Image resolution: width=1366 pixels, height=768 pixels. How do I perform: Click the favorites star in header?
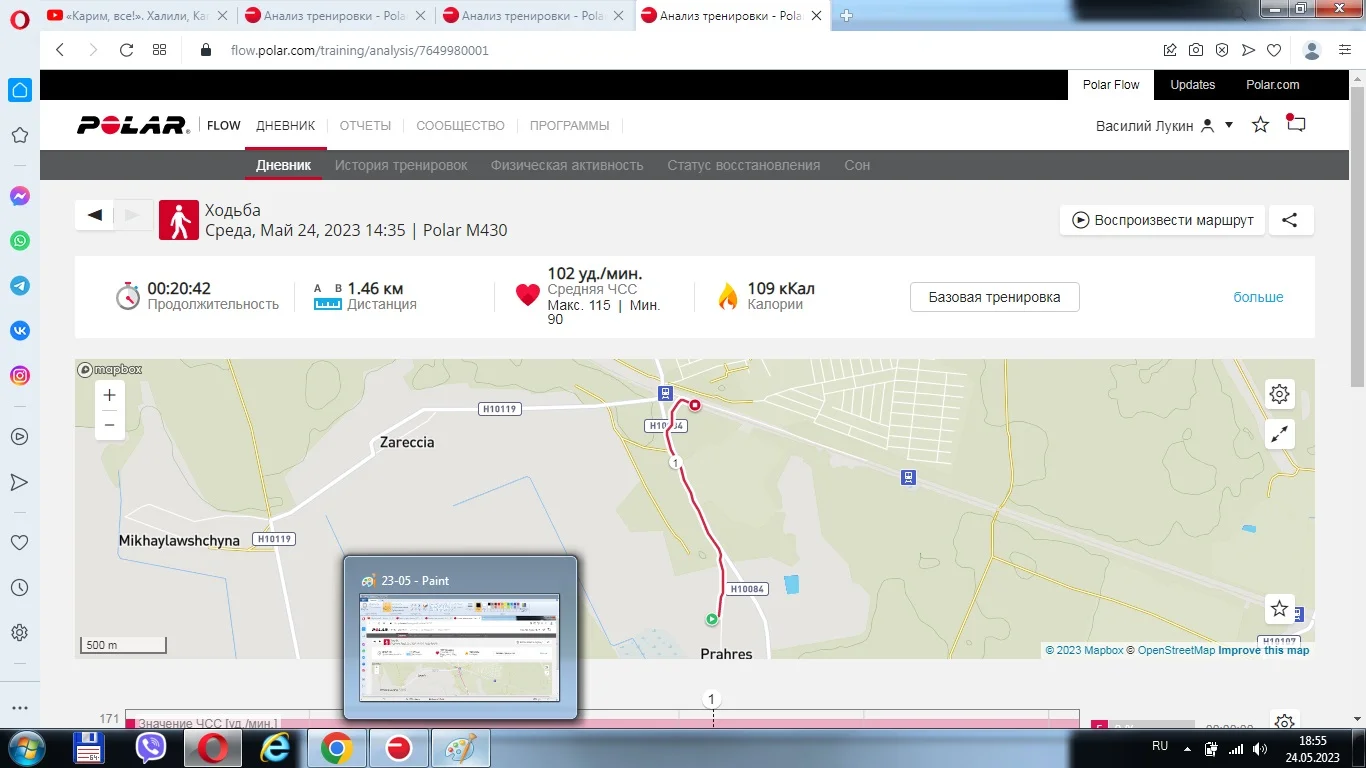(1260, 125)
